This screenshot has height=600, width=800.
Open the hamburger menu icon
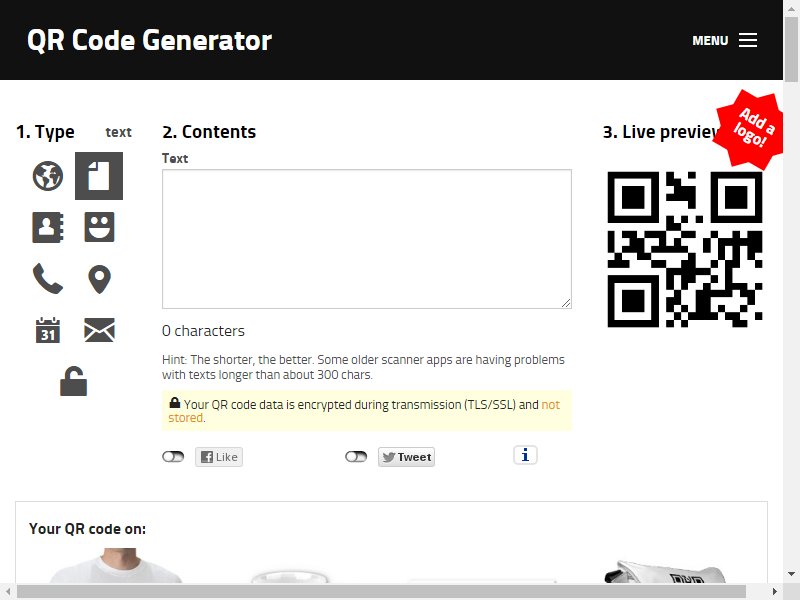click(748, 40)
